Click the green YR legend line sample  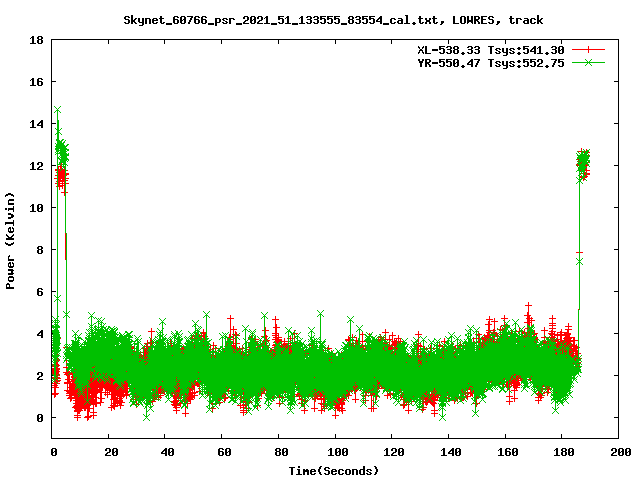coord(588,62)
